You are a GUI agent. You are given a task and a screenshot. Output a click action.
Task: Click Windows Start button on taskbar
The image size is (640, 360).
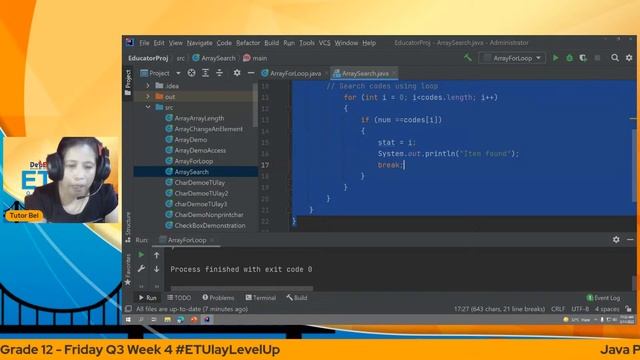(128, 320)
